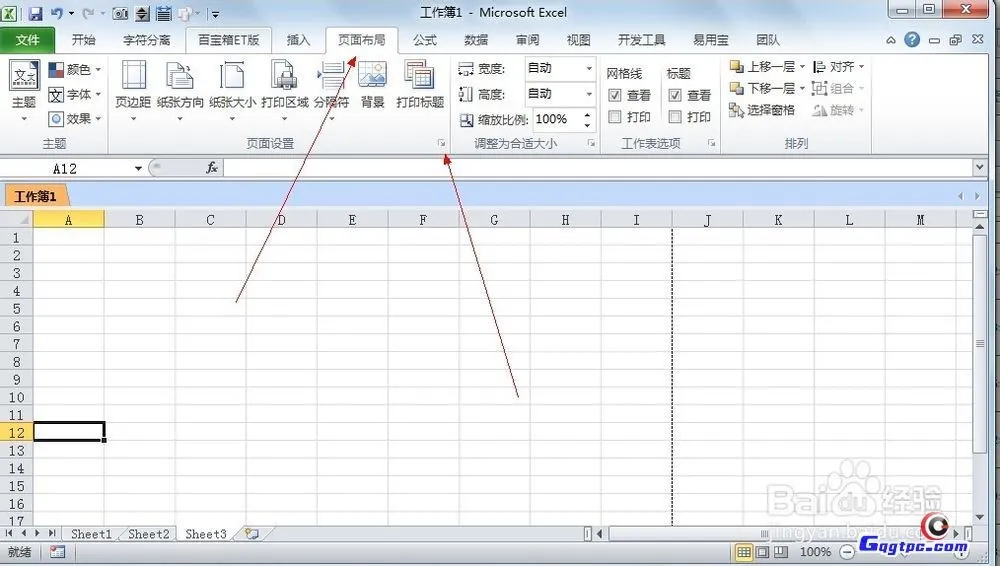
Task: Click the 打印标题 print titles button
Action: coord(420,86)
